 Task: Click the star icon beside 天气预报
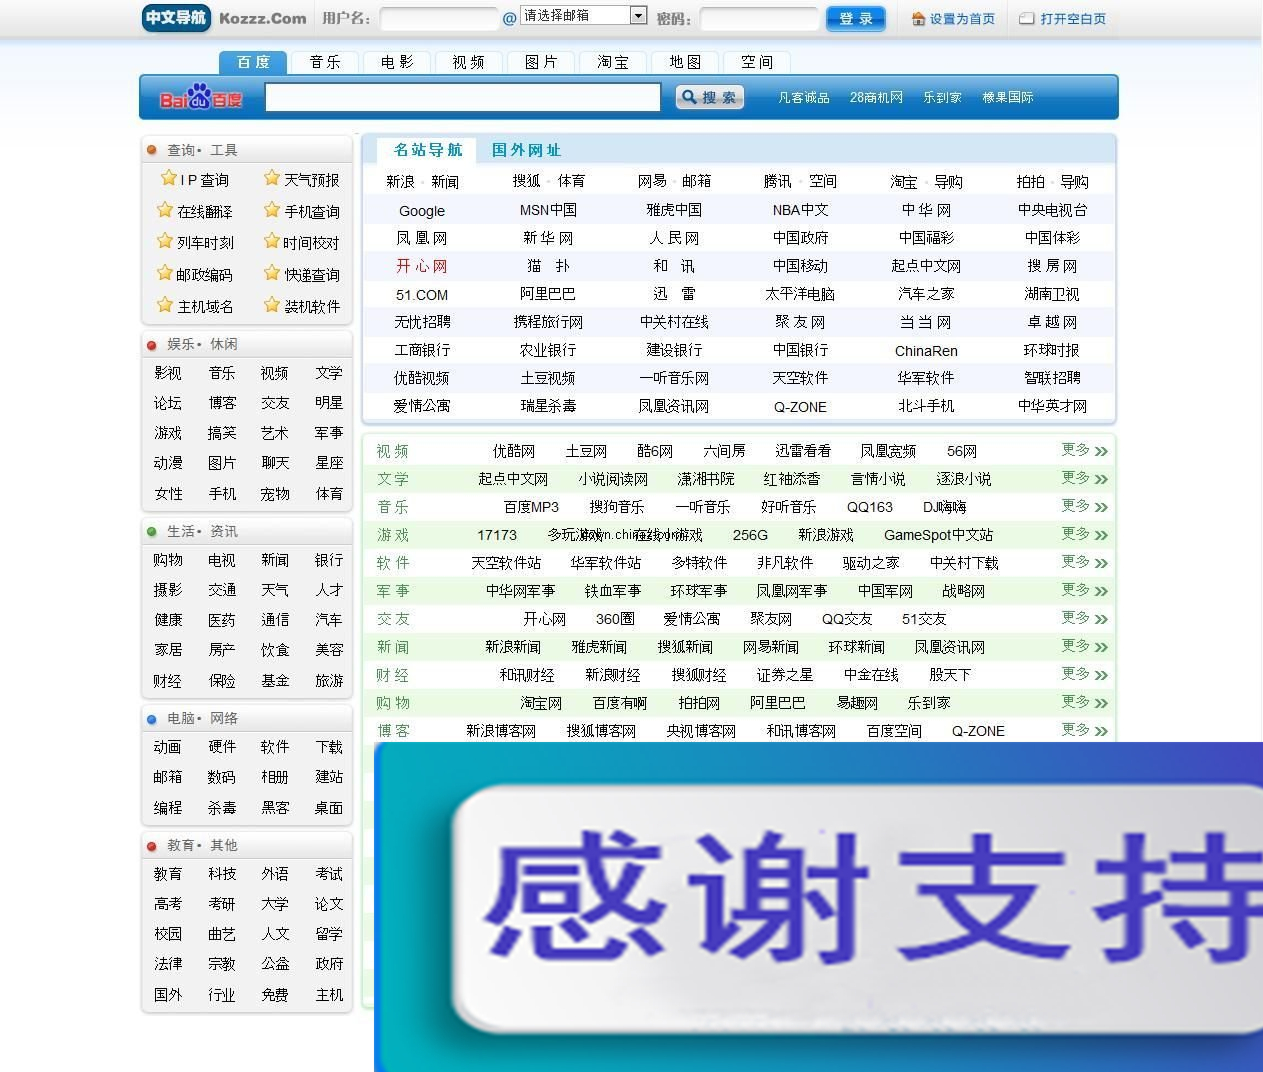pyautogui.click(x=272, y=178)
